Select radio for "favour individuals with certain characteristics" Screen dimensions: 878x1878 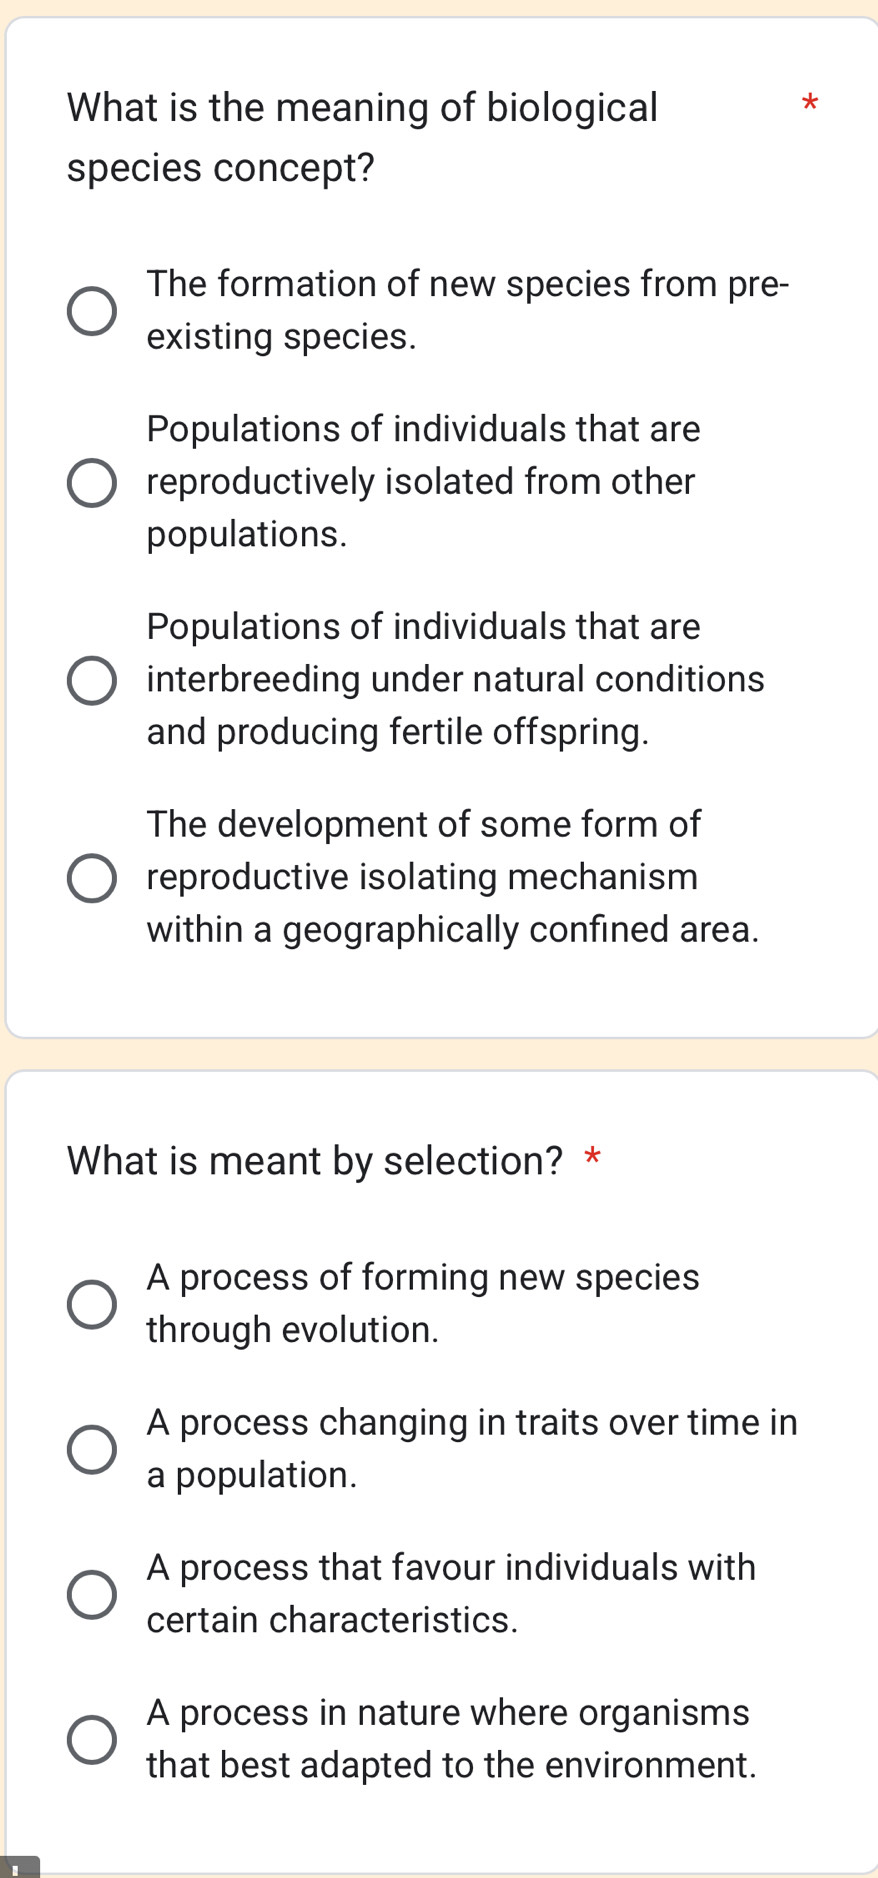[x=91, y=1593]
